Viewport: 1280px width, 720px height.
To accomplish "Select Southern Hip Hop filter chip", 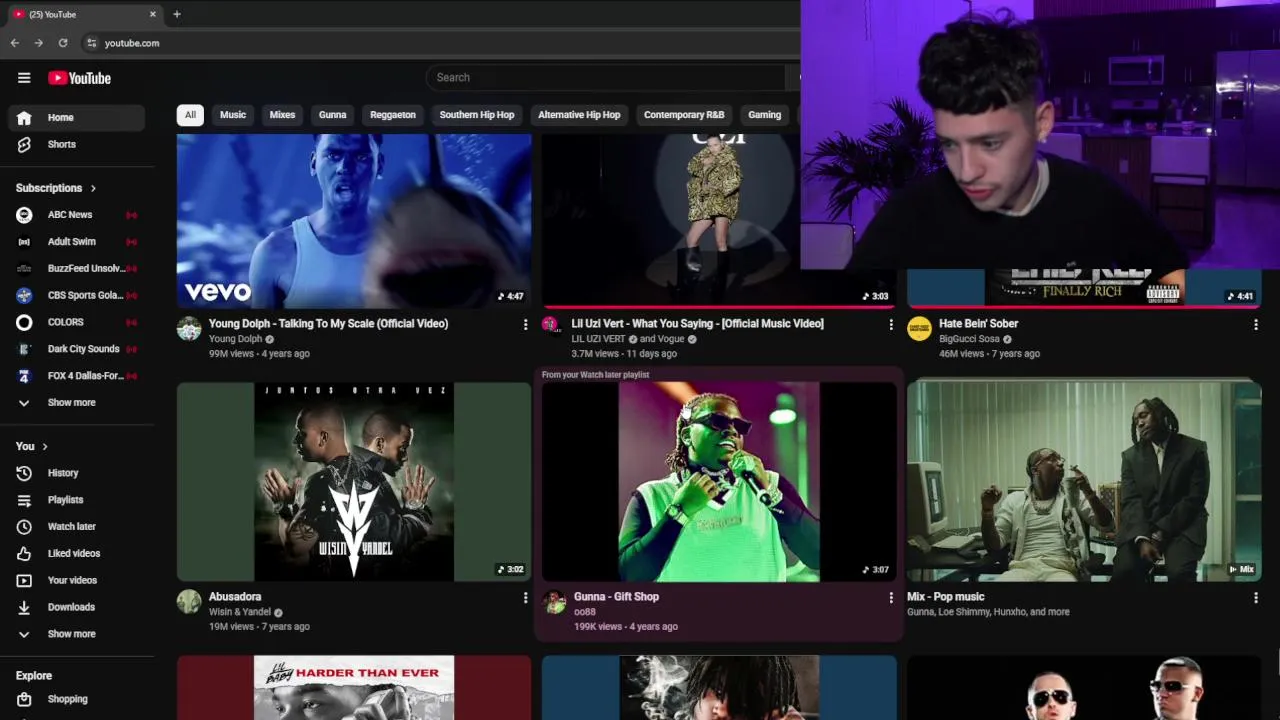I will [477, 115].
